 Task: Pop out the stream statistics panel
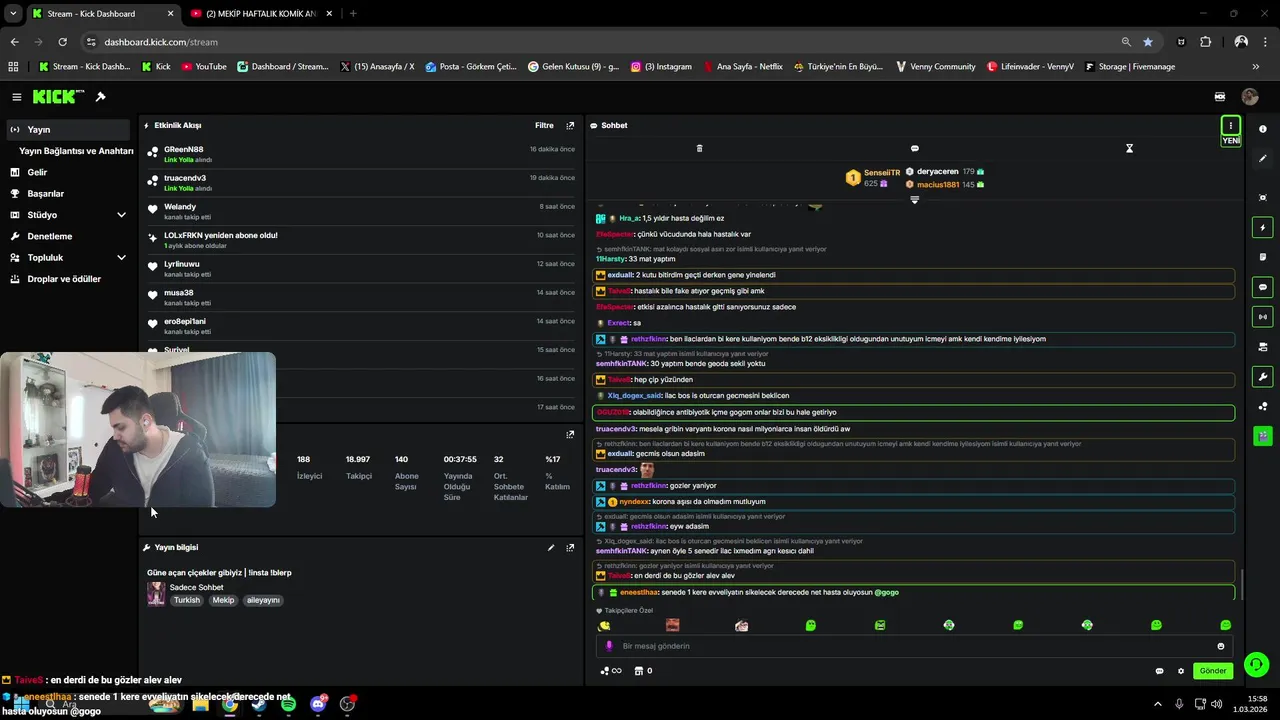pos(570,435)
